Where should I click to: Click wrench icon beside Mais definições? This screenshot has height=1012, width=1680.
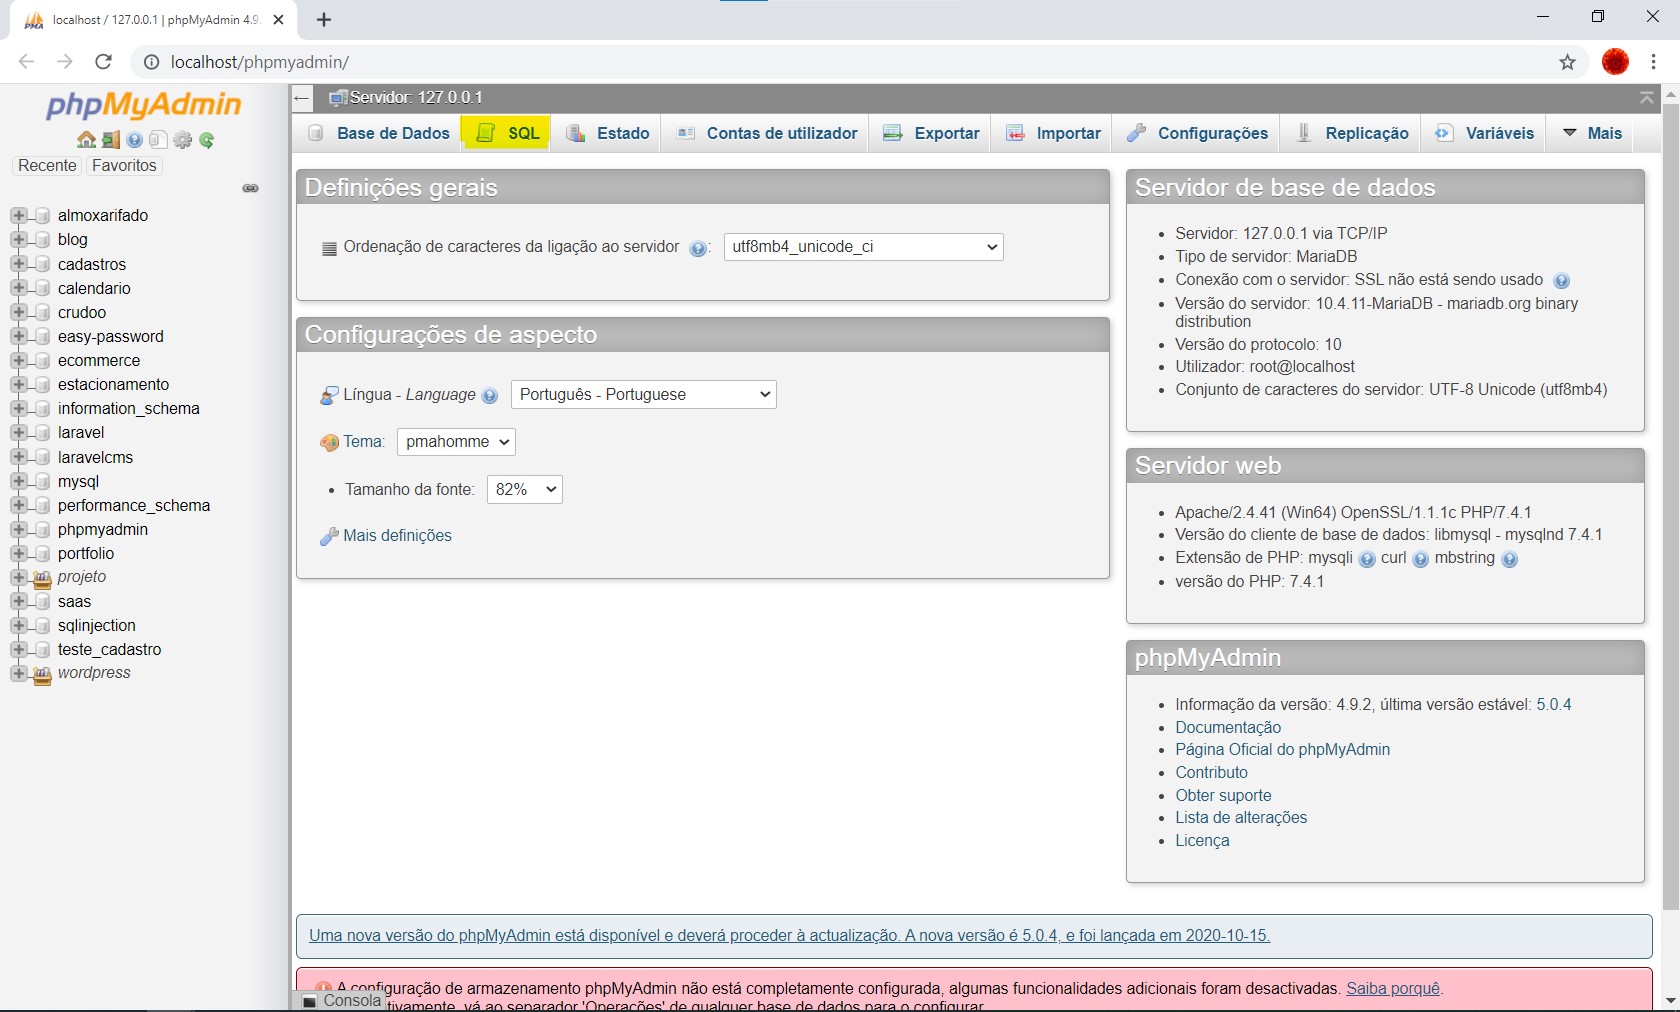click(329, 537)
